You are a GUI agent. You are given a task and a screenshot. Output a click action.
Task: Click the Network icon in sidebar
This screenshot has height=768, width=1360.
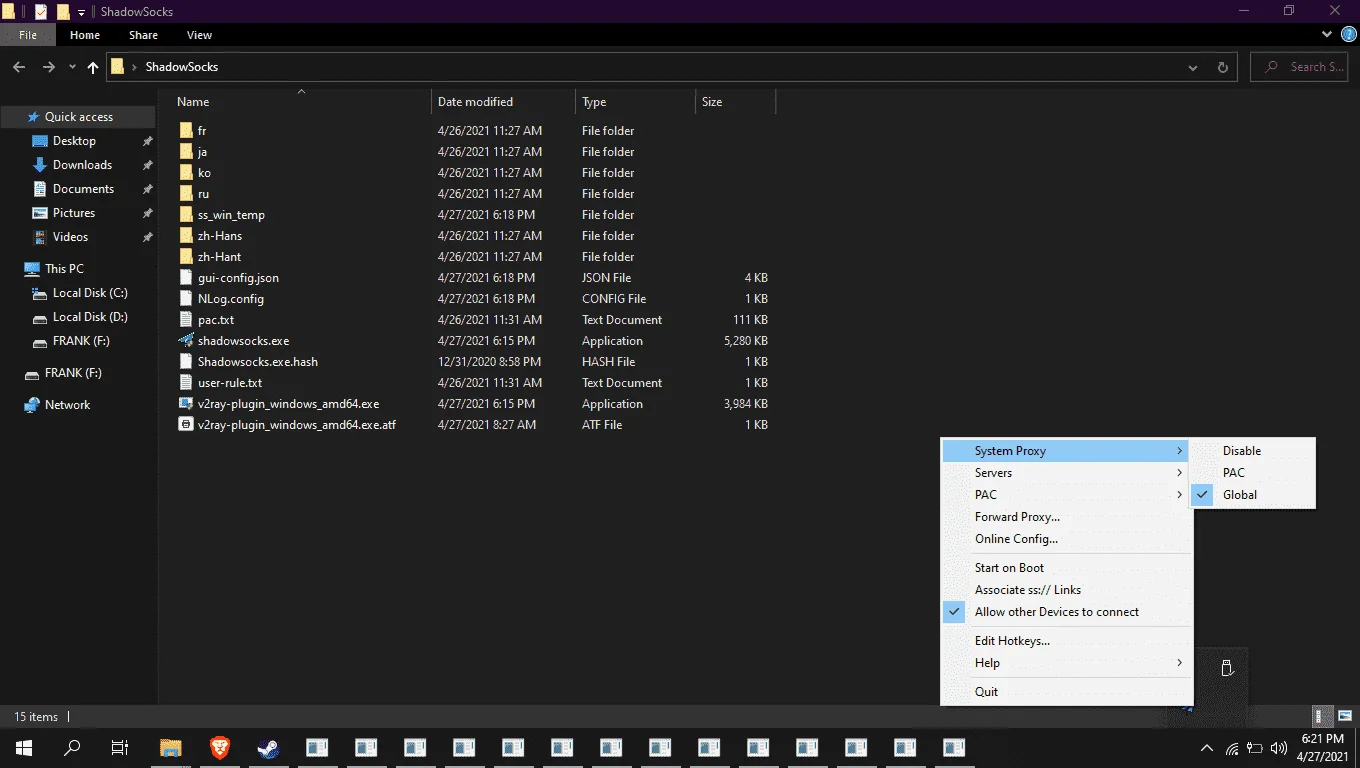[x=31, y=405]
